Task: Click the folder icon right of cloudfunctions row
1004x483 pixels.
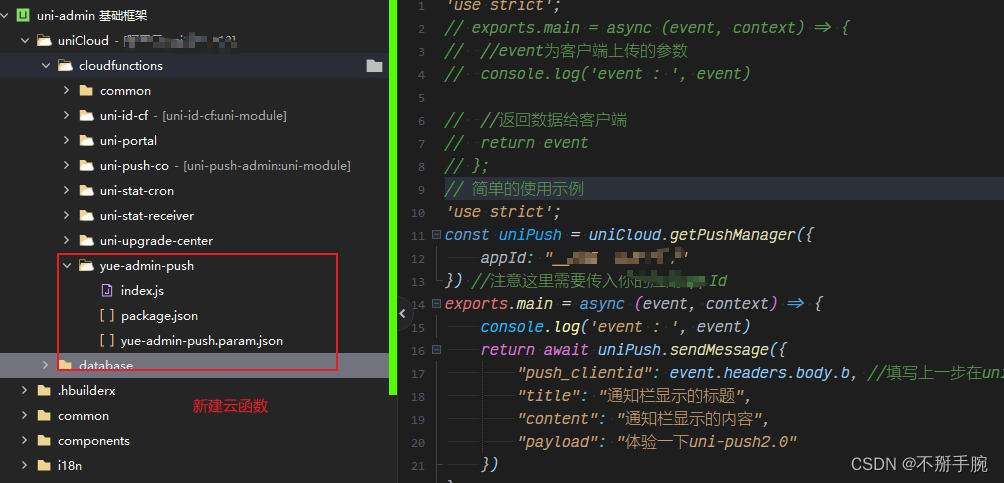Action: coord(374,66)
